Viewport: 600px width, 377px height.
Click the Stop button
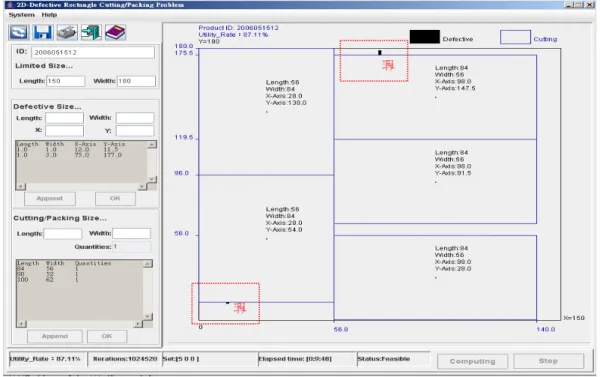click(x=548, y=361)
